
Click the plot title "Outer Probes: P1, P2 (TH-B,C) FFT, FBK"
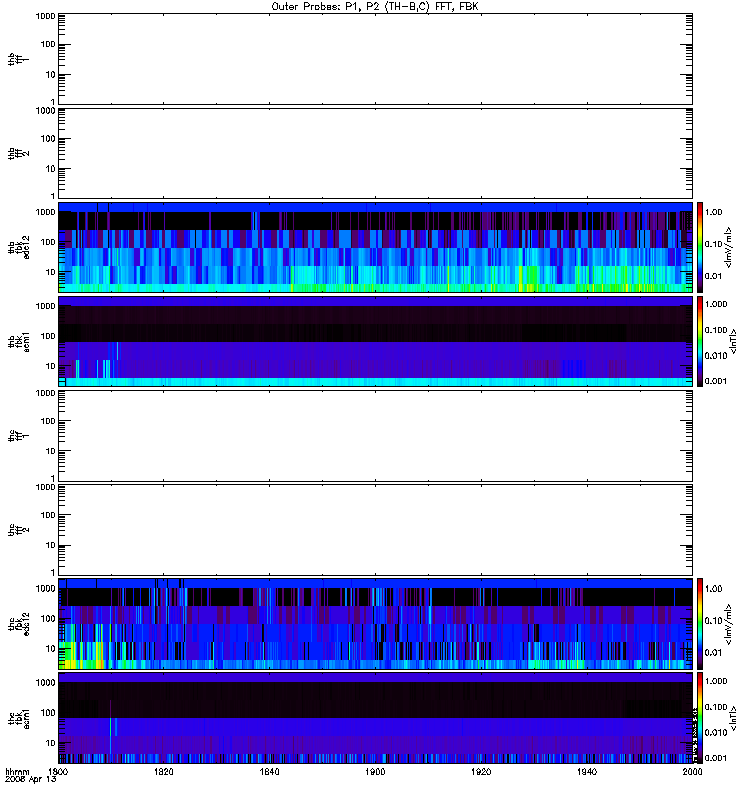[x=375, y=7]
